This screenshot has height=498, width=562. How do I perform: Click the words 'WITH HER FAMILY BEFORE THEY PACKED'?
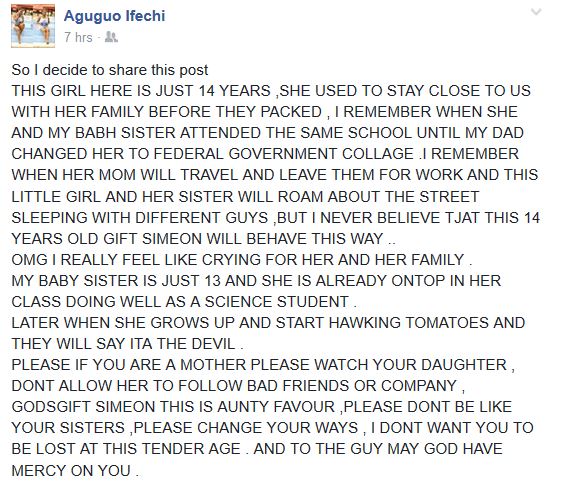(x=167, y=112)
